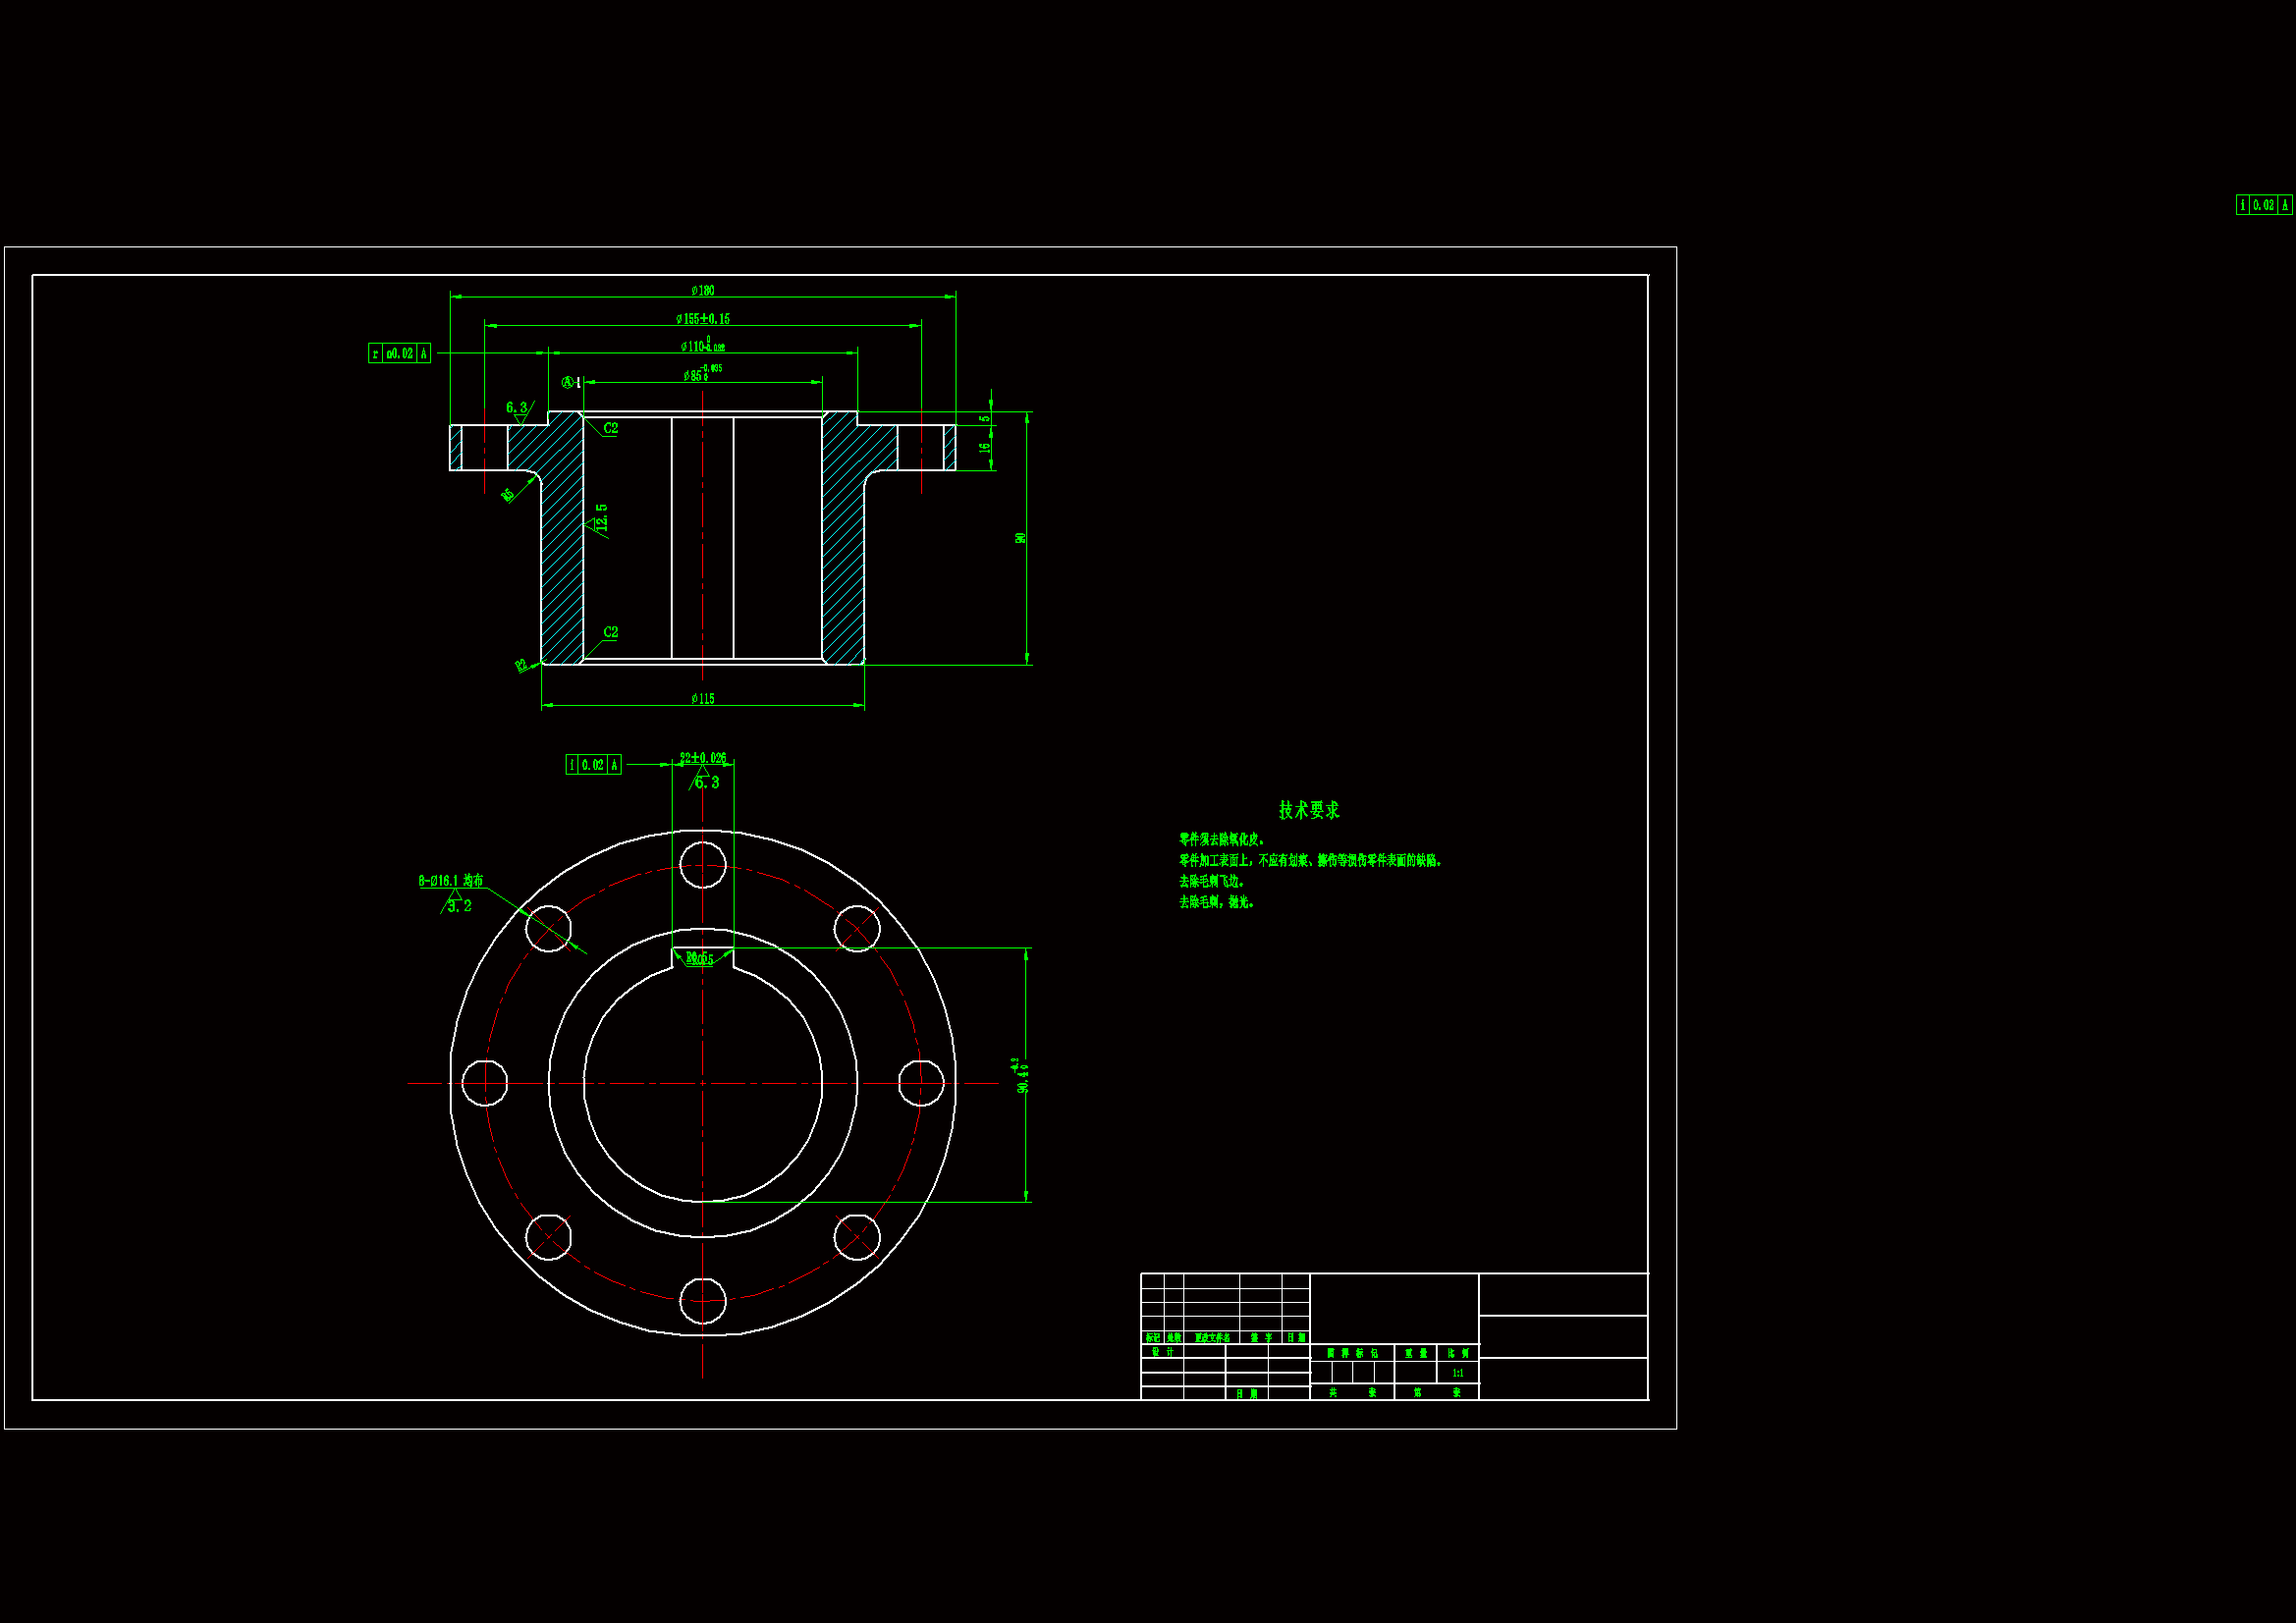This screenshot has width=2296, height=1623.
Task: Select the ø0.02 A tolerance frame left of section view
Action: click(399, 353)
